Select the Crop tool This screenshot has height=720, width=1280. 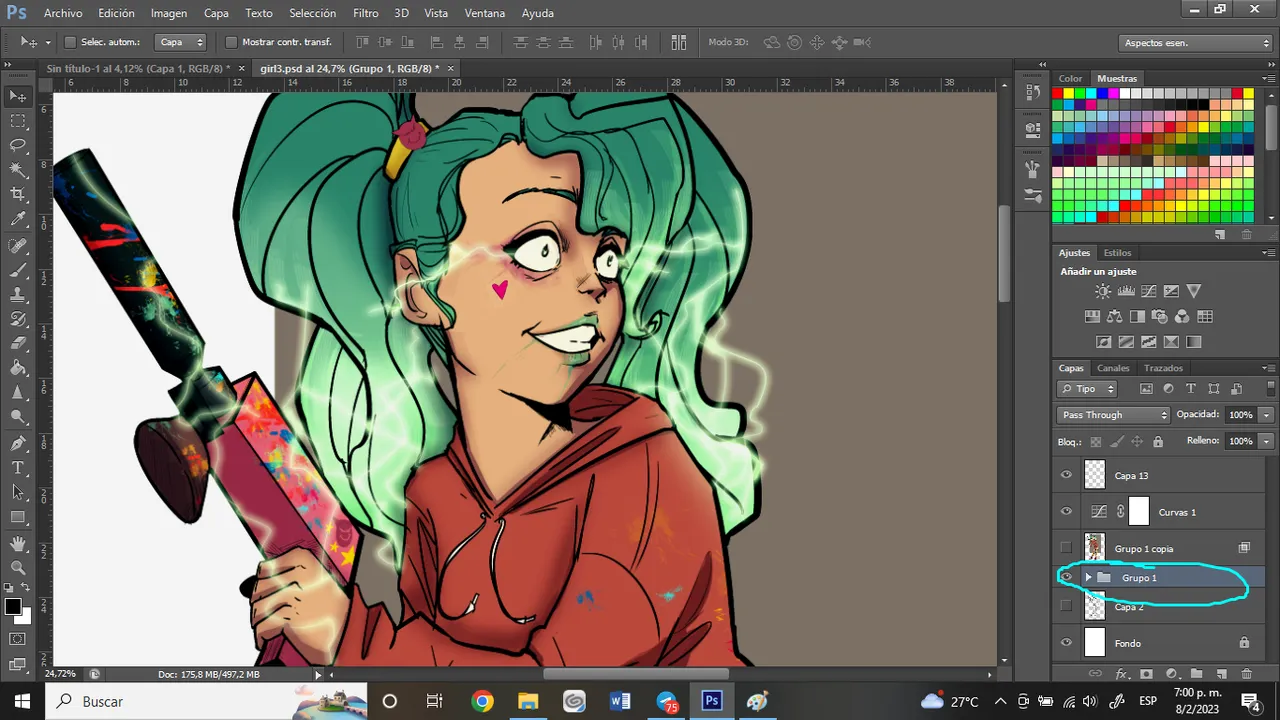(18, 195)
